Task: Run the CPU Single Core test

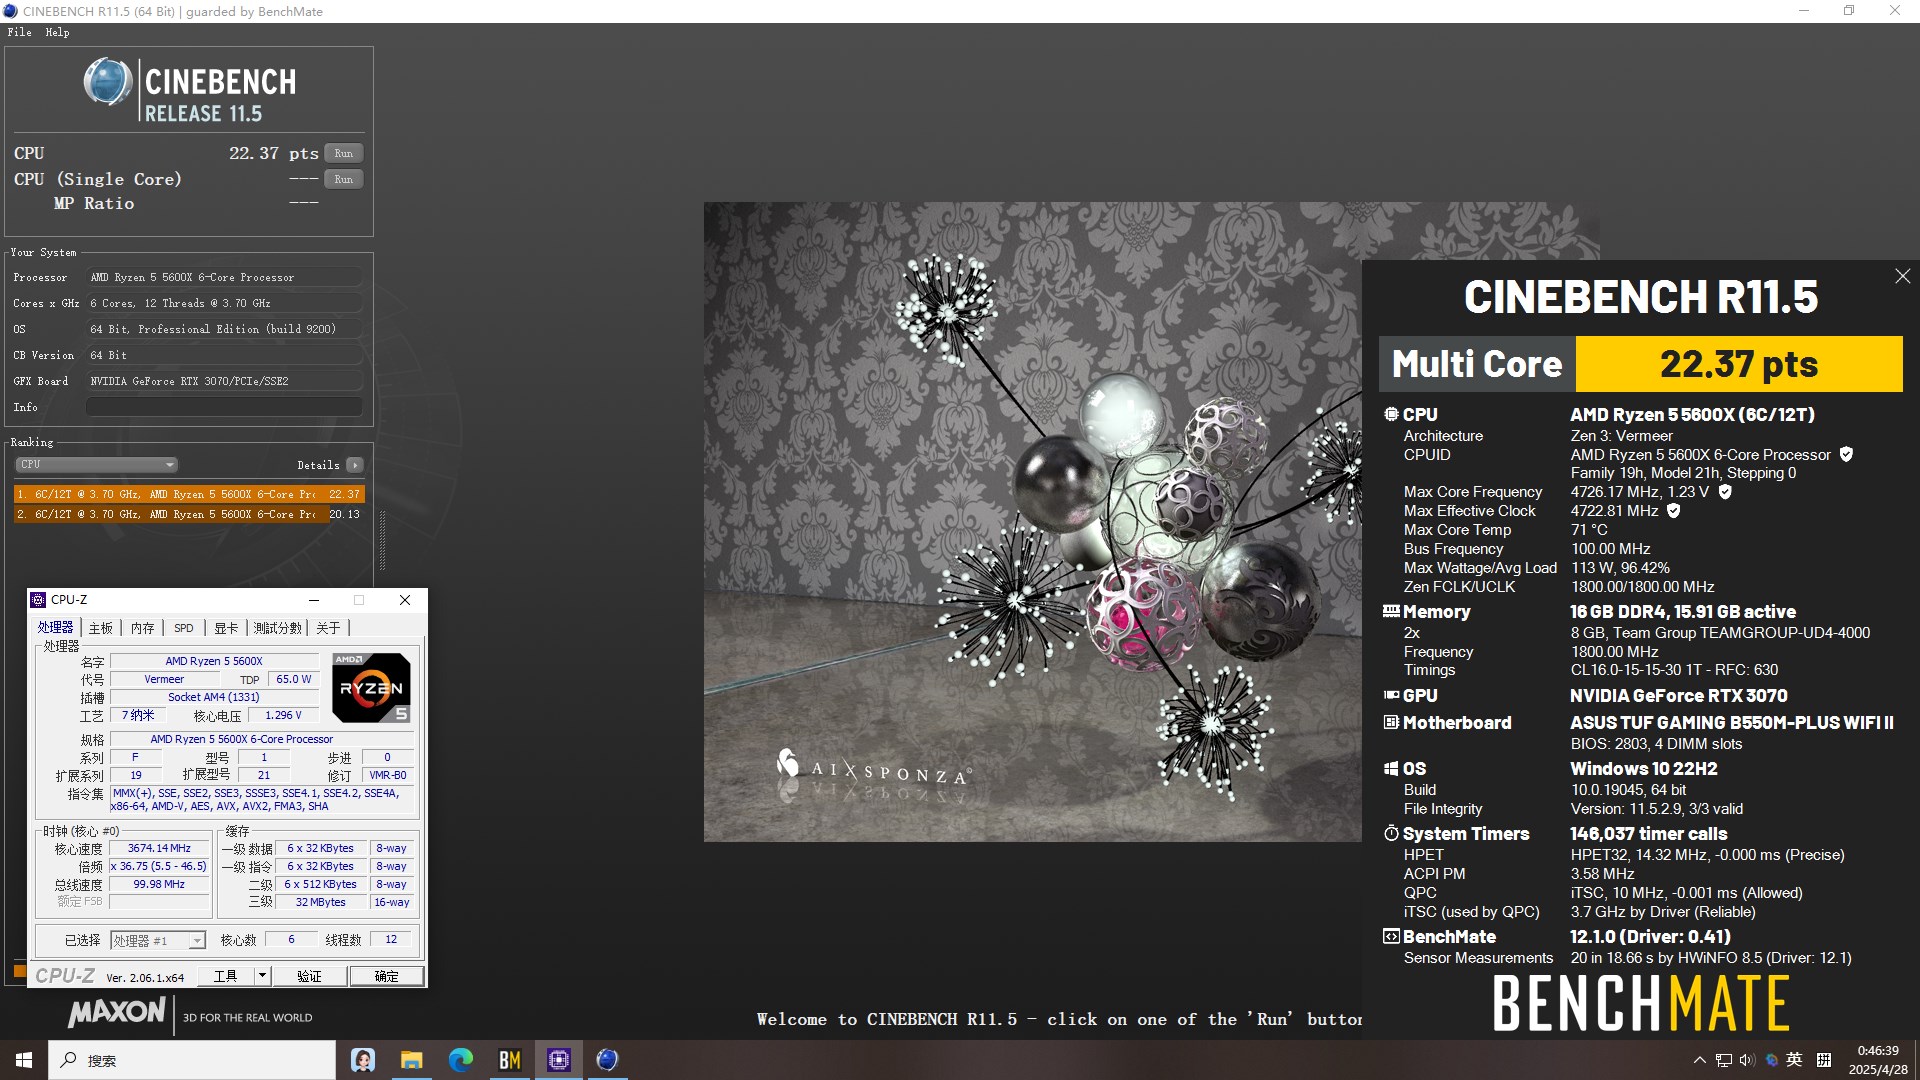Action: tap(343, 179)
